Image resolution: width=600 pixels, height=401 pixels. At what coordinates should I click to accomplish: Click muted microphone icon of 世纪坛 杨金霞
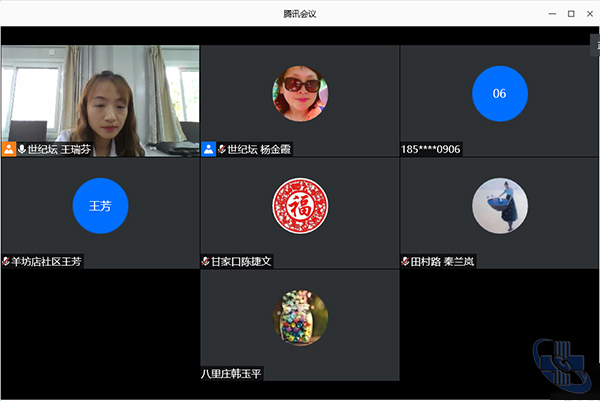point(222,149)
